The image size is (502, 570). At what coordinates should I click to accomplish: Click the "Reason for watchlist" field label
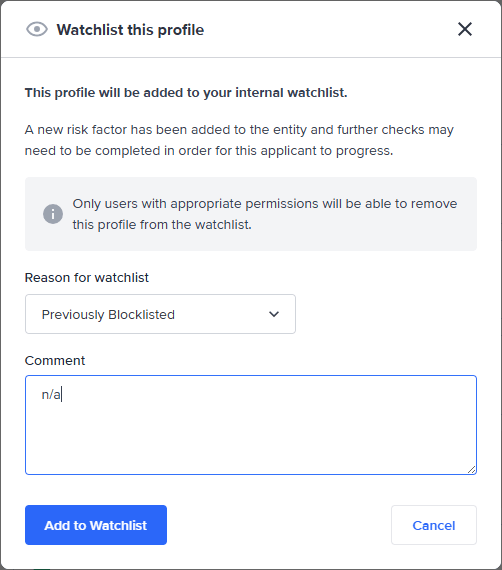click(87, 278)
